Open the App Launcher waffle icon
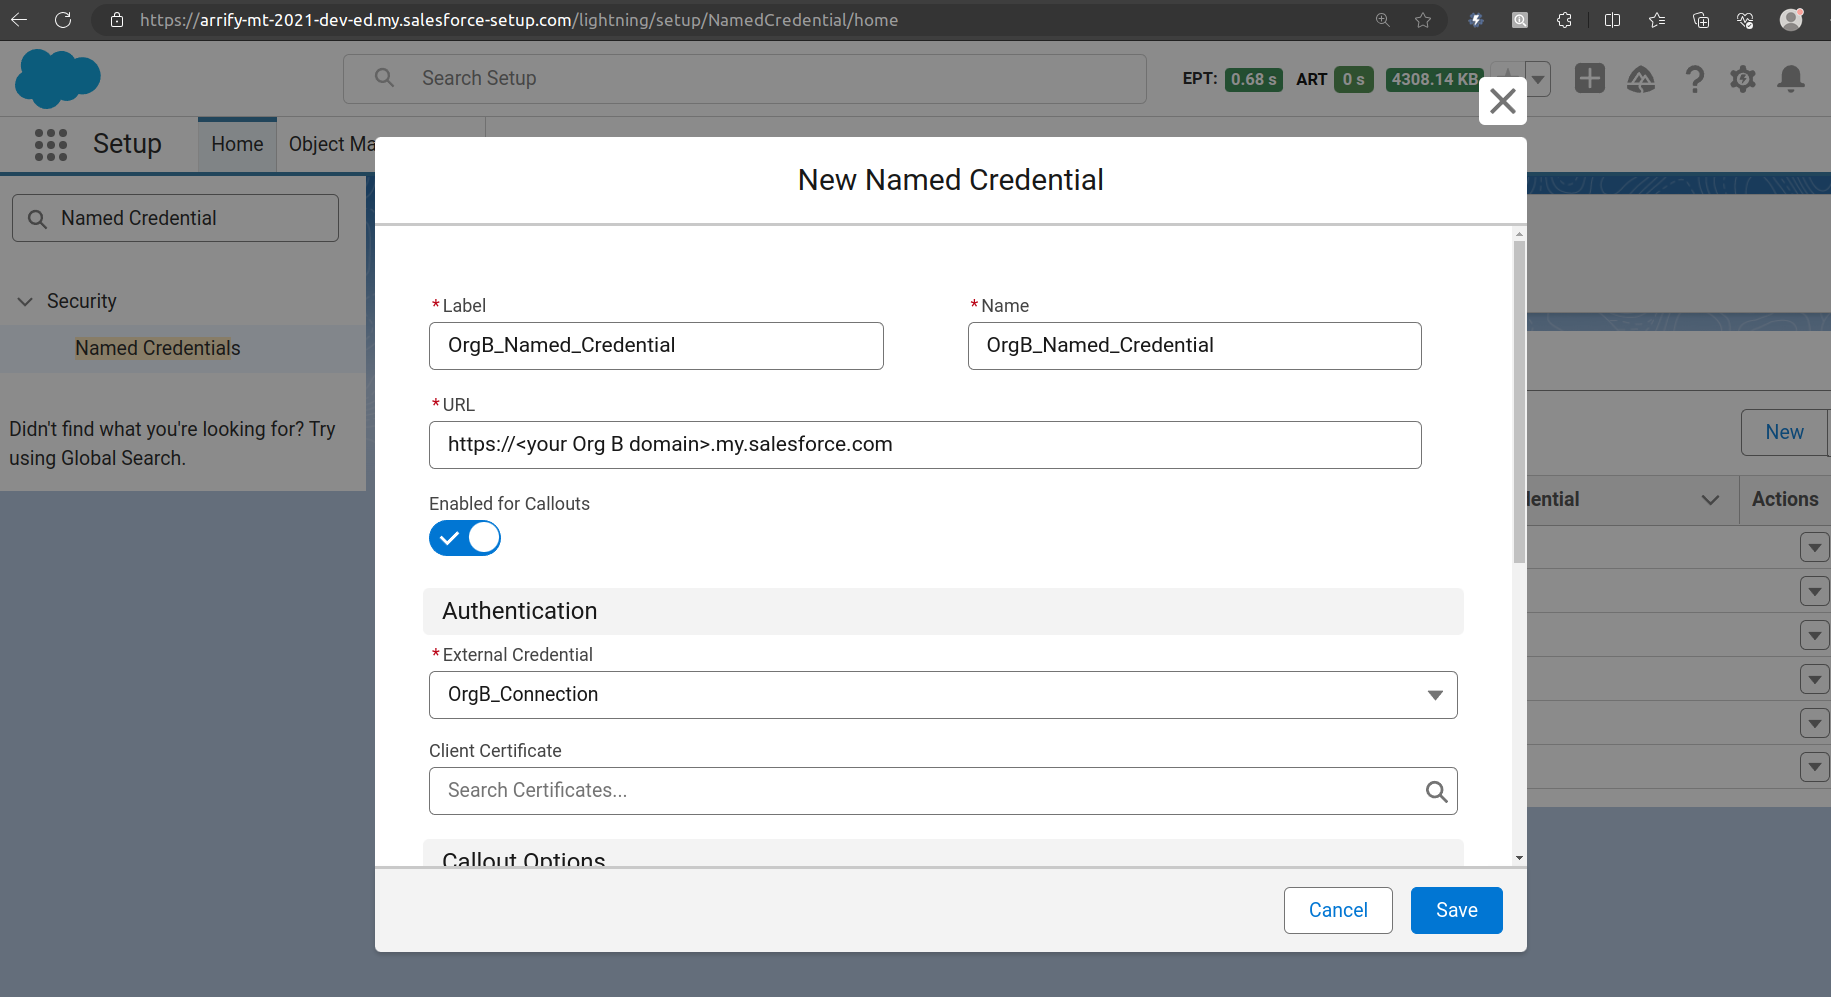Viewport: 1831px width, 997px height. [50, 144]
